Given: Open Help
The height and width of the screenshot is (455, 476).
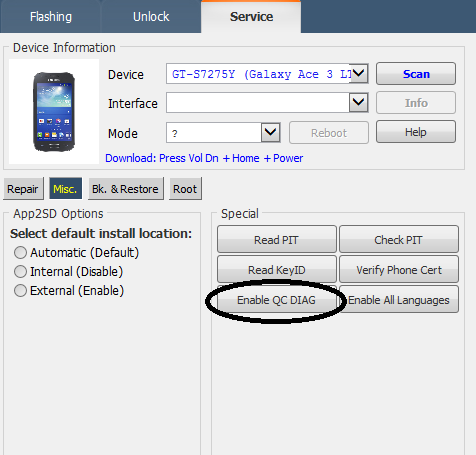Looking at the screenshot, I should (x=416, y=132).
